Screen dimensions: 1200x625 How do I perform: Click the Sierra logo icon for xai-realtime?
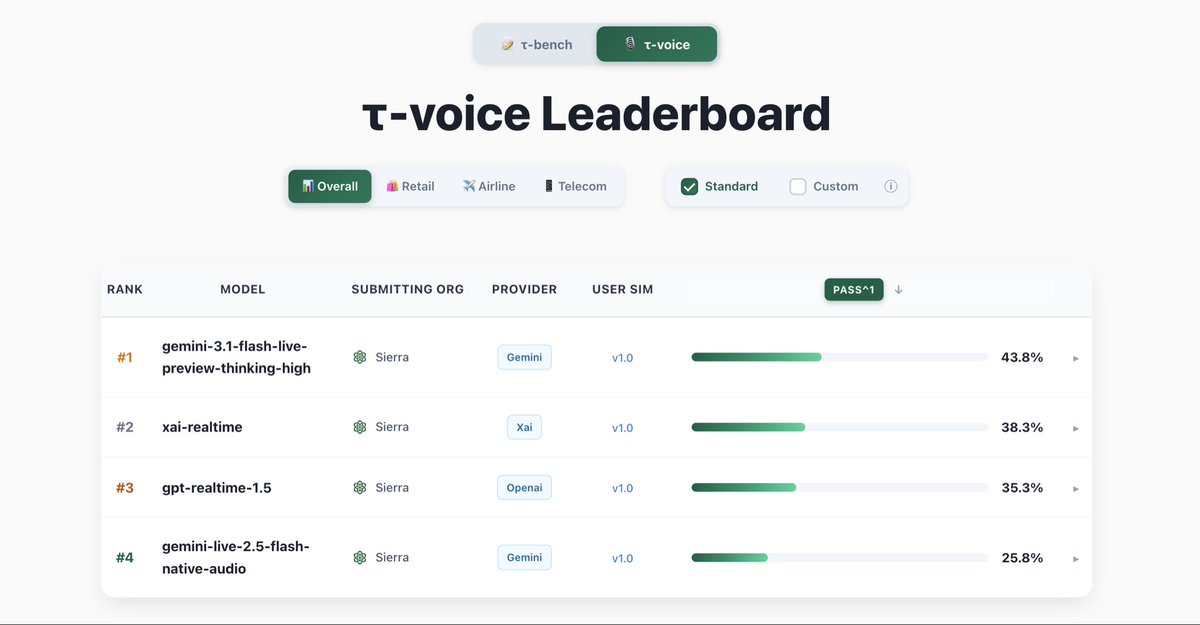pos(360,427)
